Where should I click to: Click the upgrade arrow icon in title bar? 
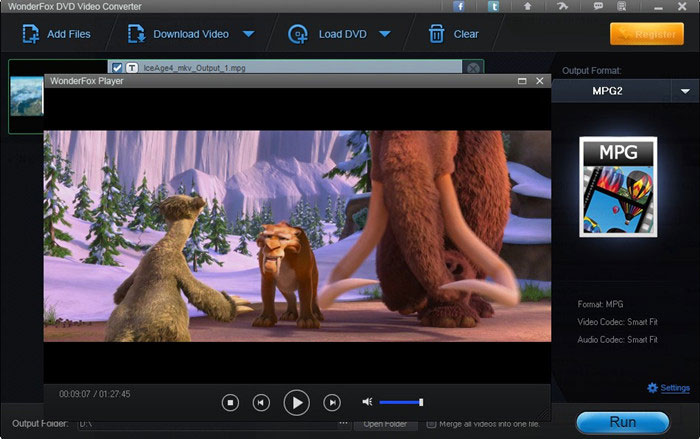click(x=528, y=6)
